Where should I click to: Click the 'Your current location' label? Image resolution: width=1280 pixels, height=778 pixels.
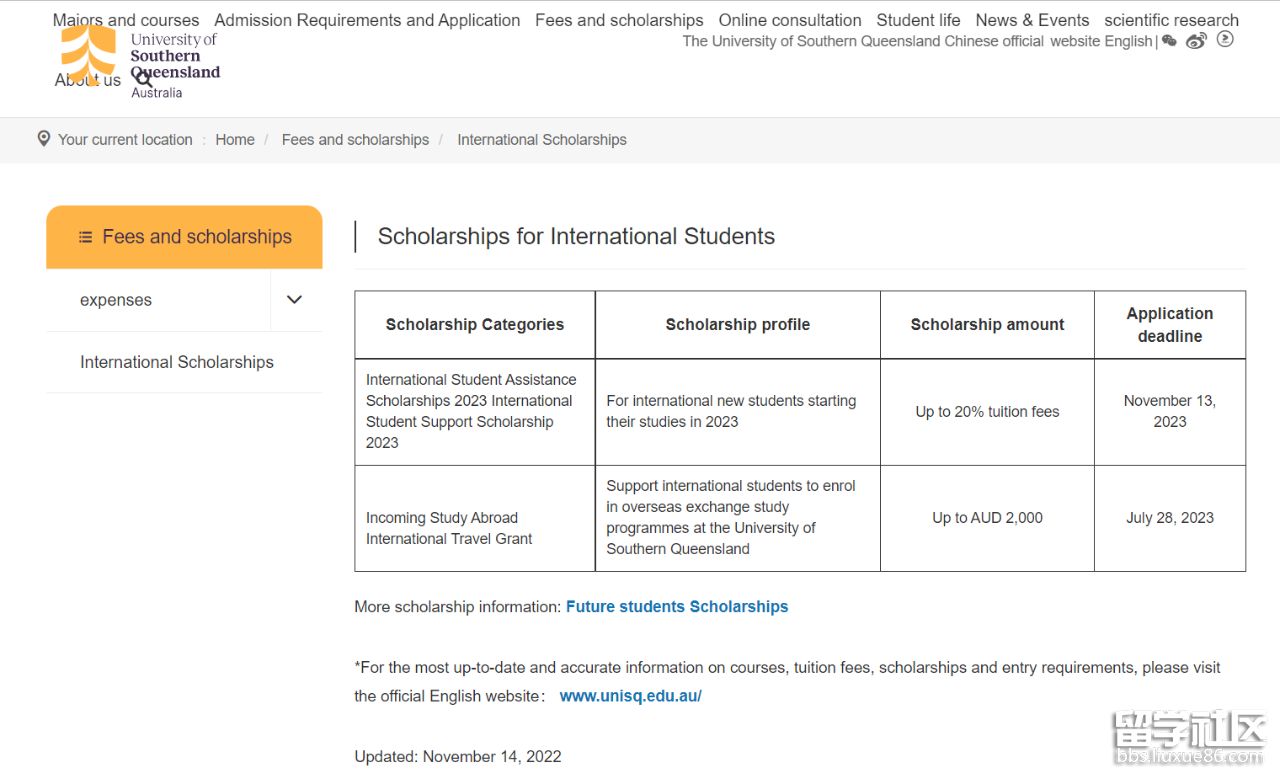pyautogui.click(x=125, y=139)
